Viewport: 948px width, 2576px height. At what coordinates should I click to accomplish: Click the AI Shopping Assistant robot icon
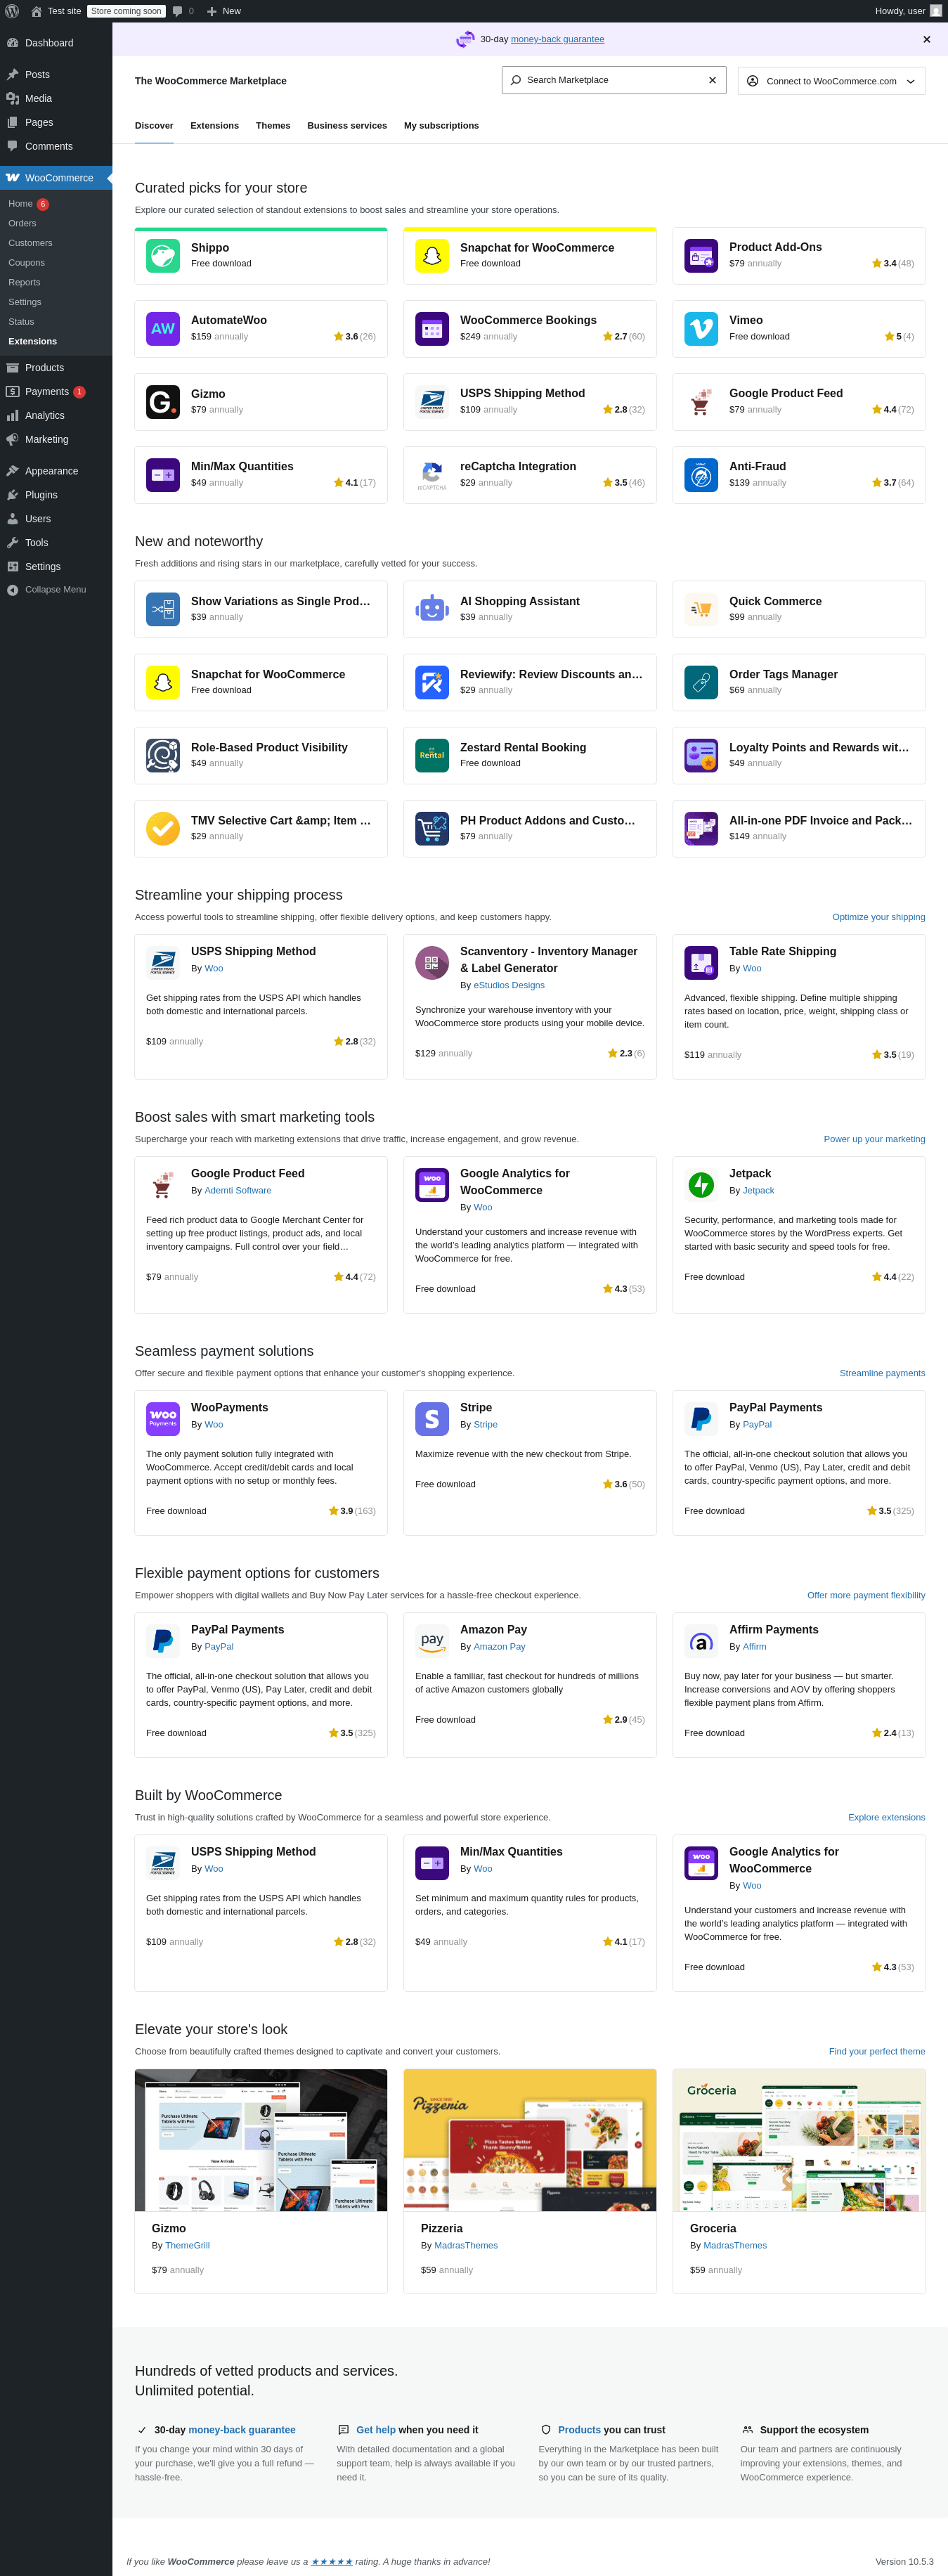432,608
